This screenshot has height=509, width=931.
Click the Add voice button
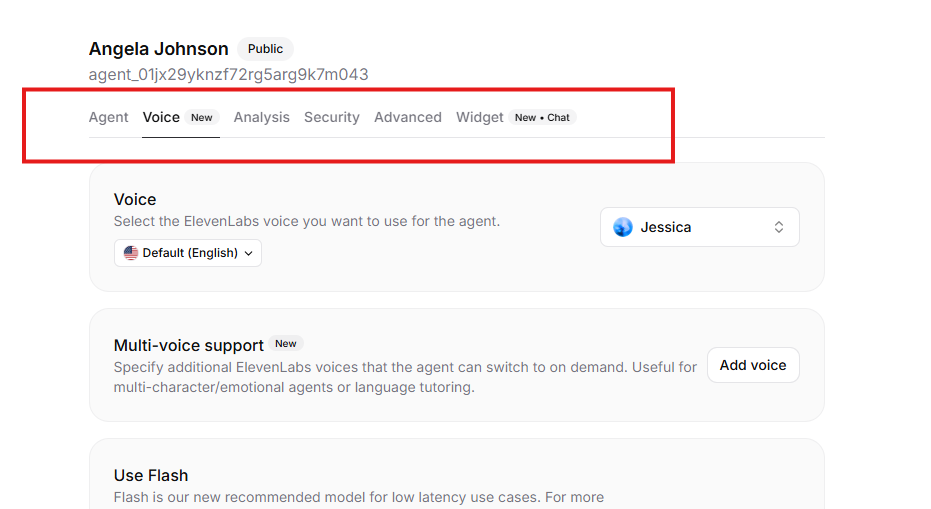click(x=753, y=365)
